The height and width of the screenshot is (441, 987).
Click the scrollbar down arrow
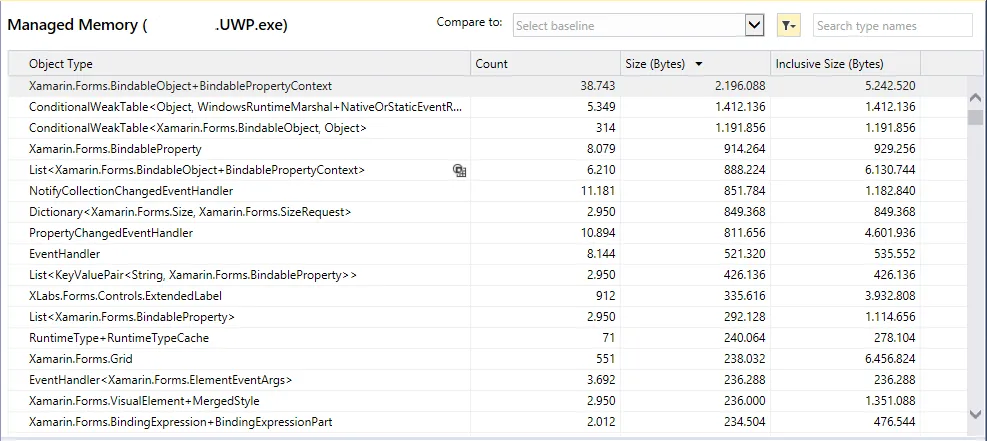pos(976,413)
